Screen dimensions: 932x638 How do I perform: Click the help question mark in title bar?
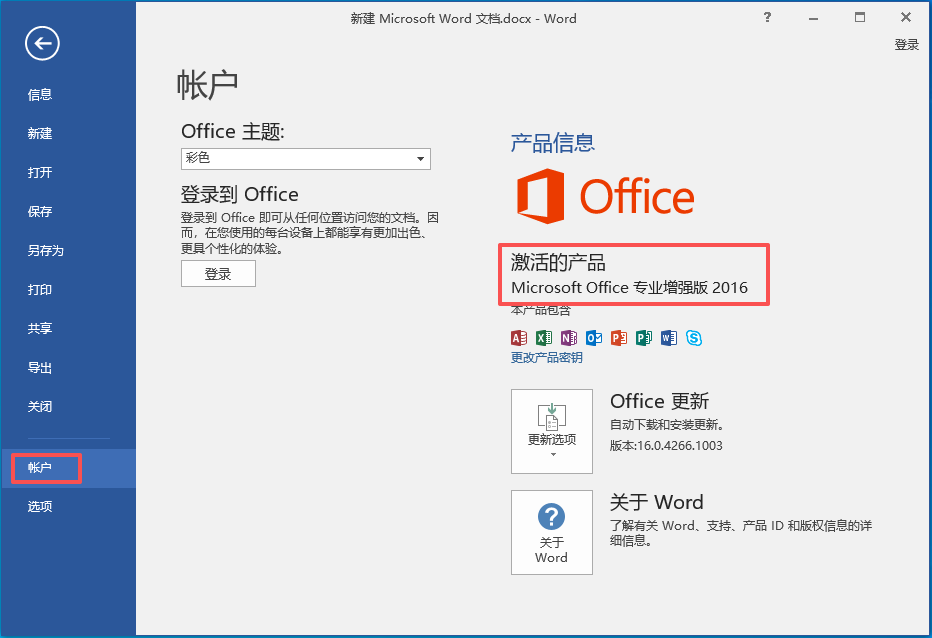(767, 18)
